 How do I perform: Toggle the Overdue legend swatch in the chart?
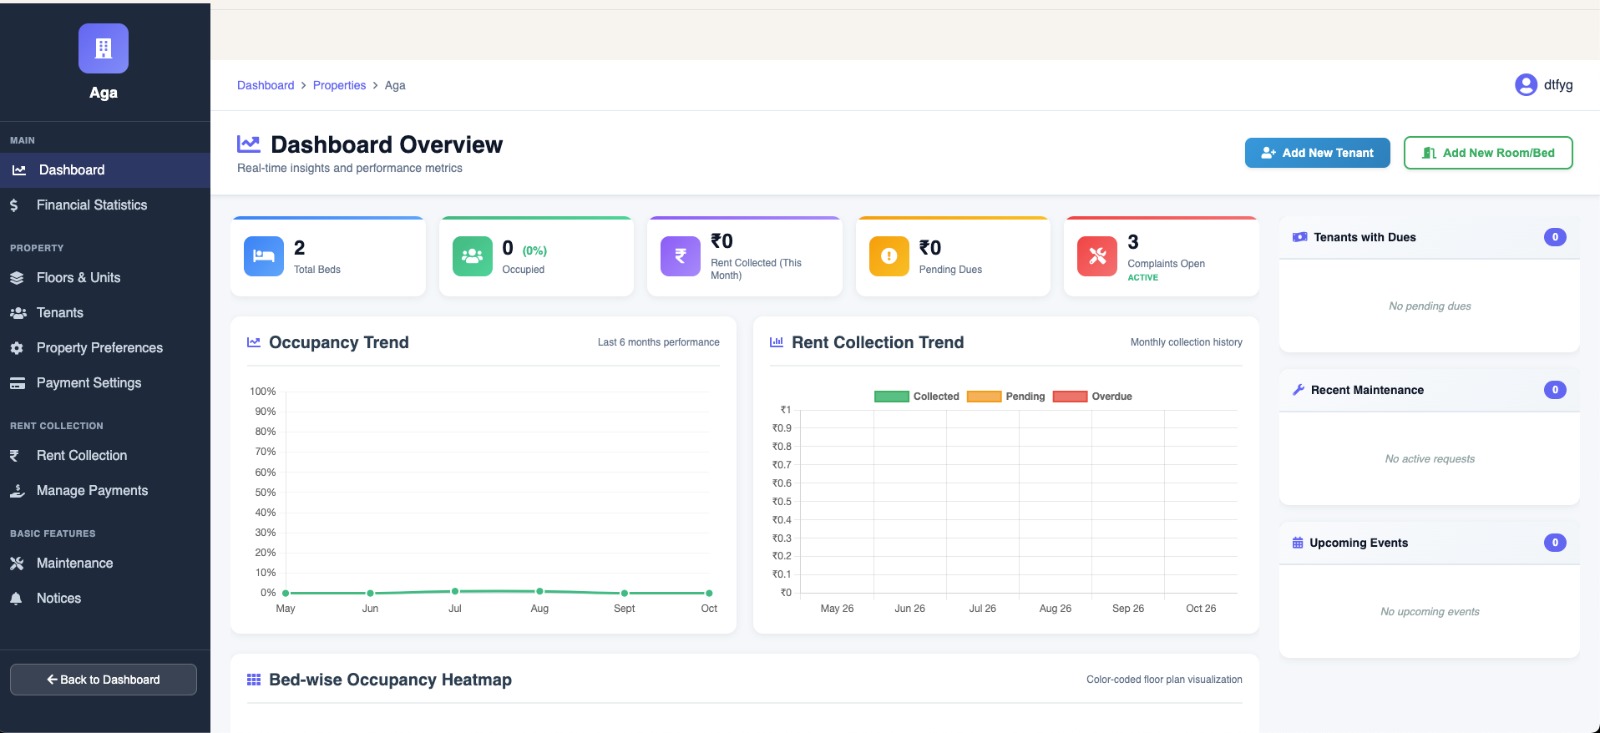point(1070,397)
